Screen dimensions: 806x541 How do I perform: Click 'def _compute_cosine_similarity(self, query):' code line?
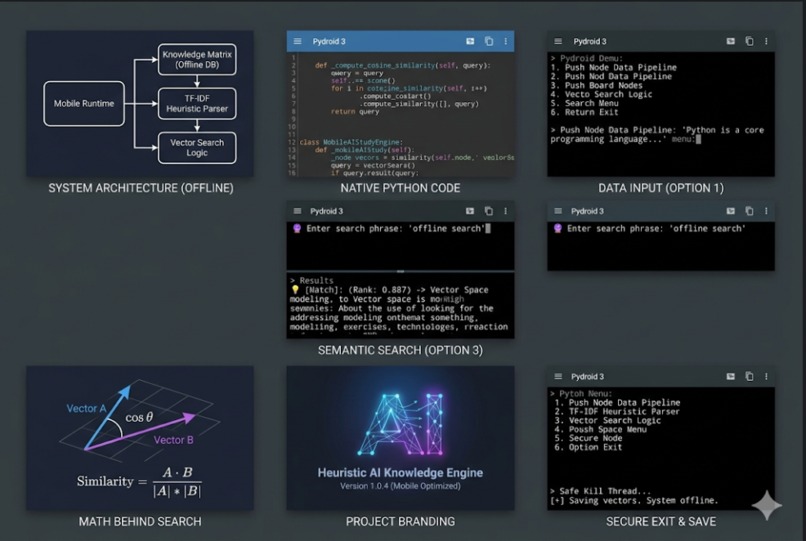point(402,65)
